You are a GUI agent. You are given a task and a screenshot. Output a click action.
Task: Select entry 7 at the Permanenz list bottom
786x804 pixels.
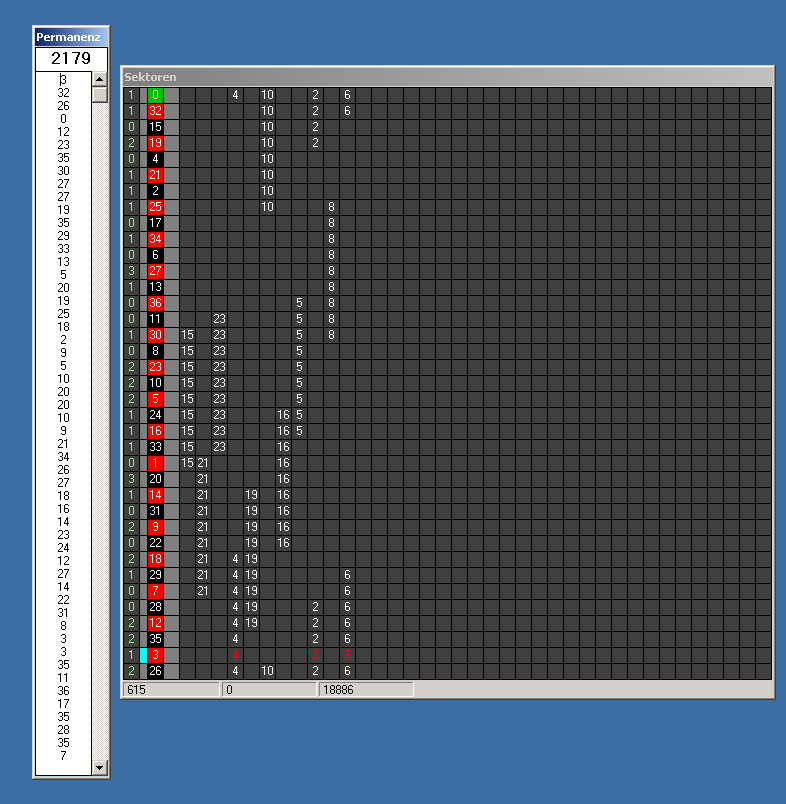coord(63,756)
